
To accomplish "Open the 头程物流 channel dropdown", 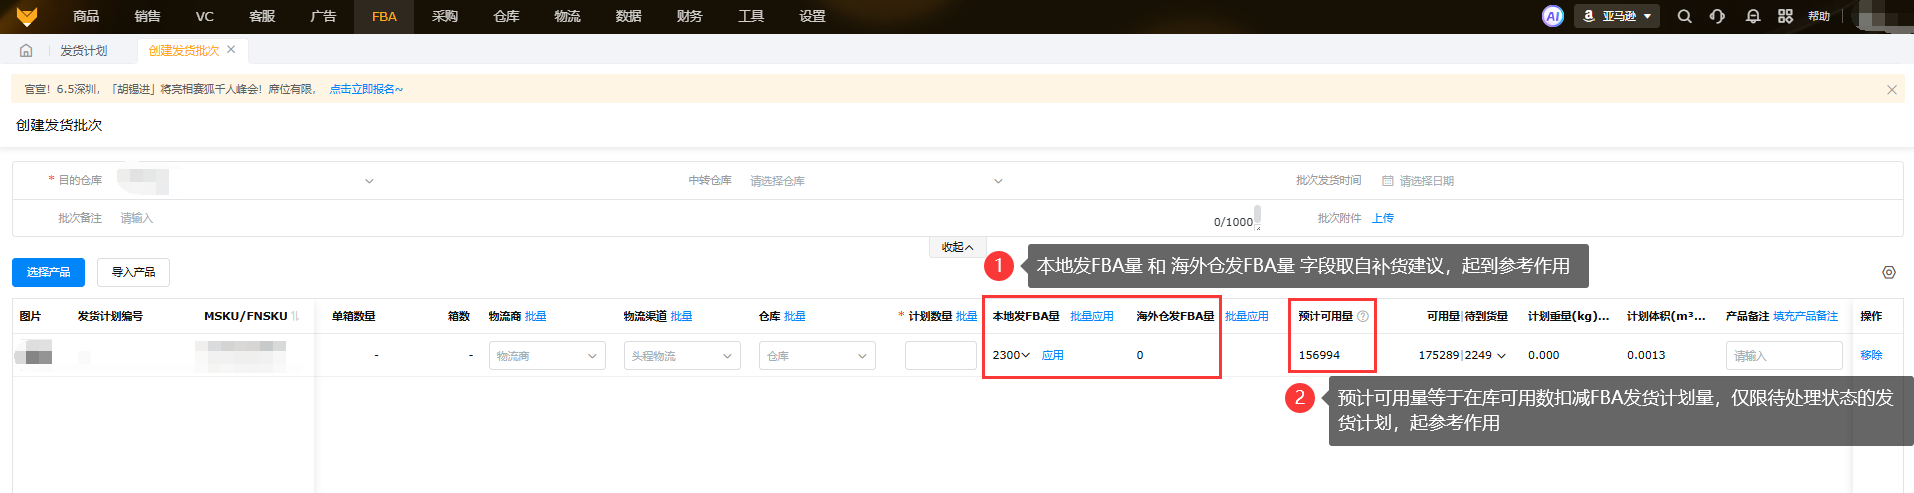I will [x=682, y=356].
